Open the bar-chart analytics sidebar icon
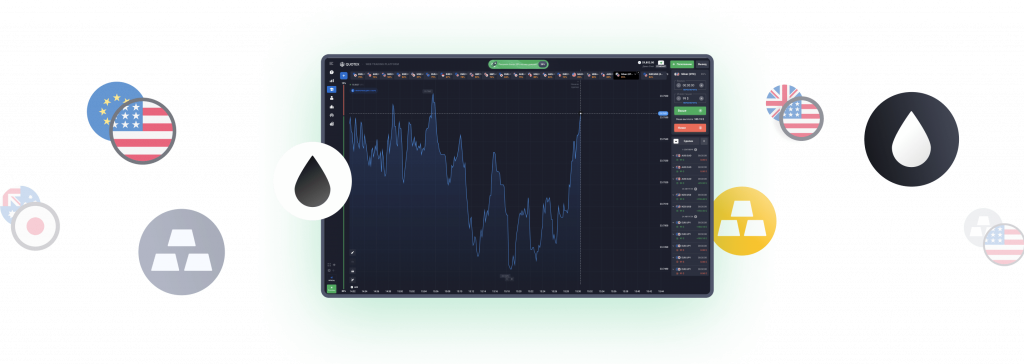 pos(332,81)
